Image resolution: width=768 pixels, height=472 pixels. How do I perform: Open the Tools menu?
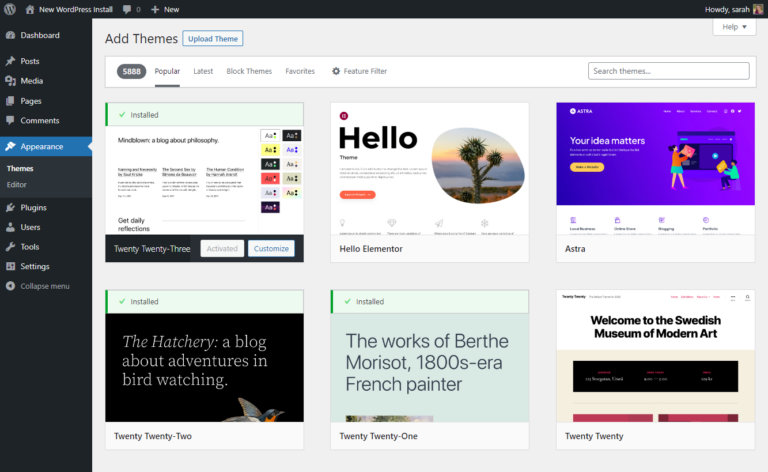pos(29,247)
